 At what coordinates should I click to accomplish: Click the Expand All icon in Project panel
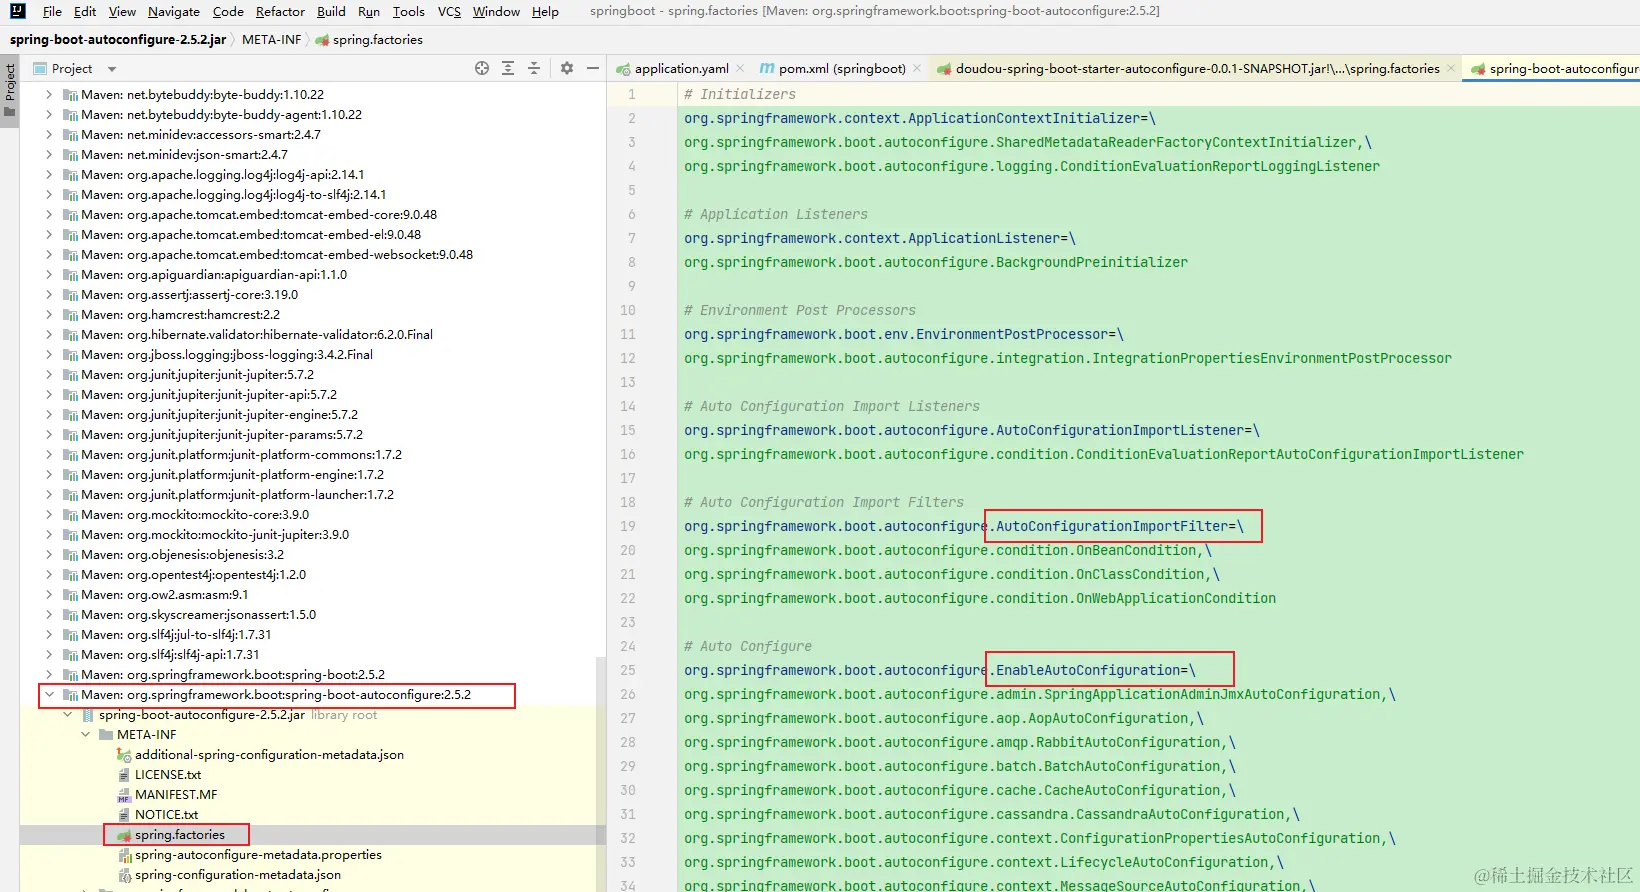(508, 68)
